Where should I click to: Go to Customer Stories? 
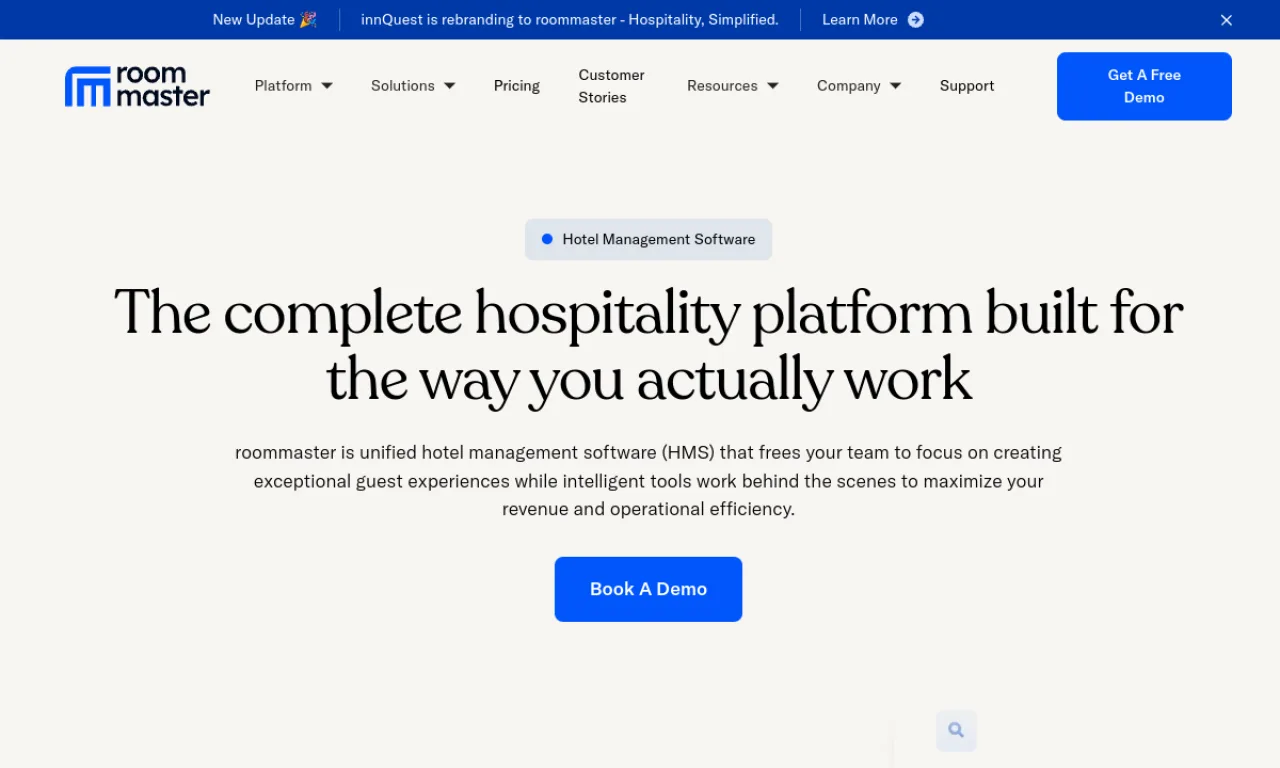click(x=612, y=86)
